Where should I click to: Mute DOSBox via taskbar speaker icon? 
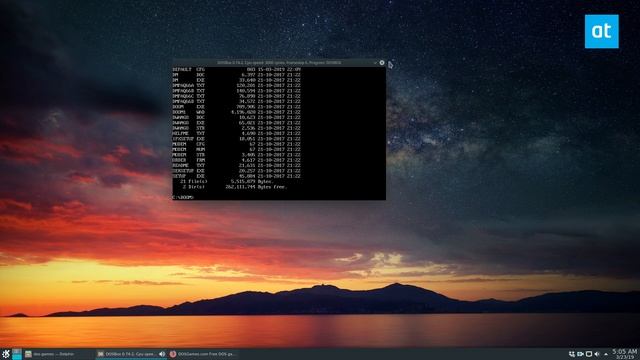click(162, 354)
